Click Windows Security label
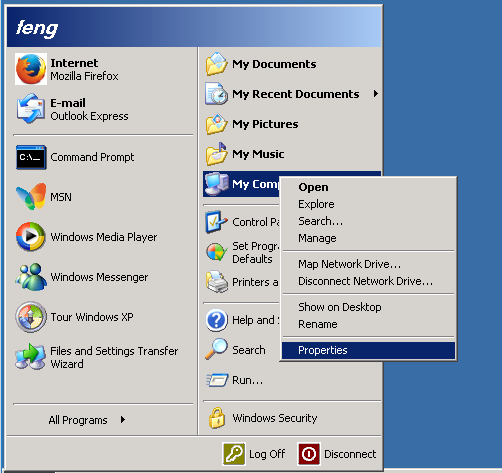The image size is (502, 473). click(275, 418)
